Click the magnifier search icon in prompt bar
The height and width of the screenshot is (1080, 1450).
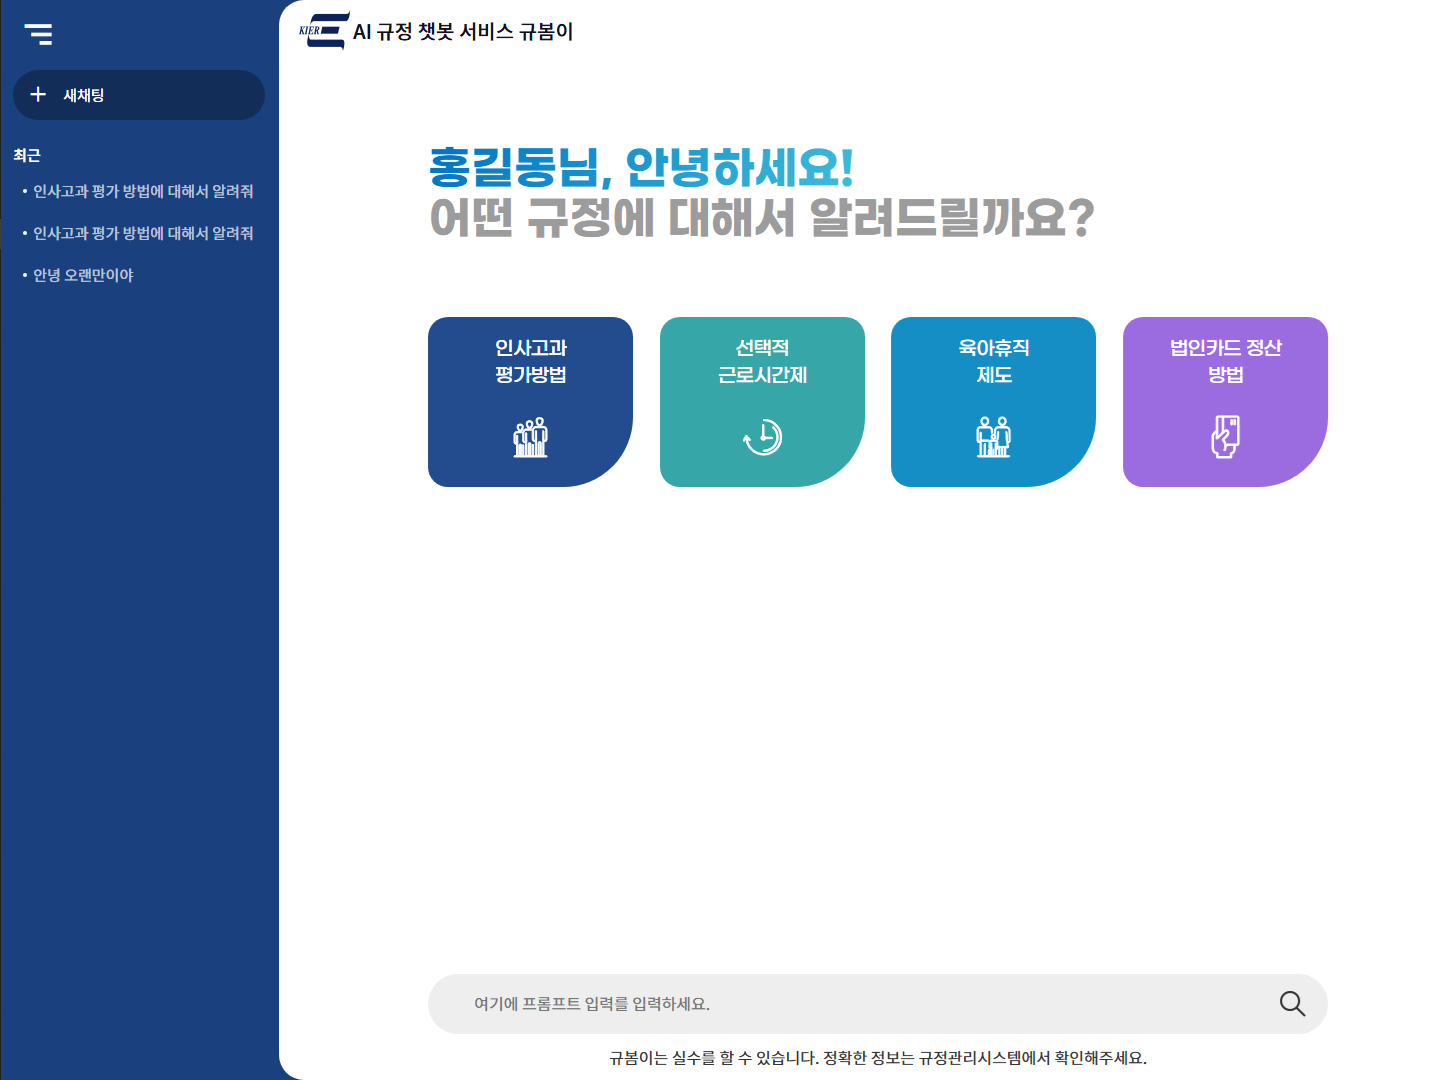(x=1292, y=1004)
